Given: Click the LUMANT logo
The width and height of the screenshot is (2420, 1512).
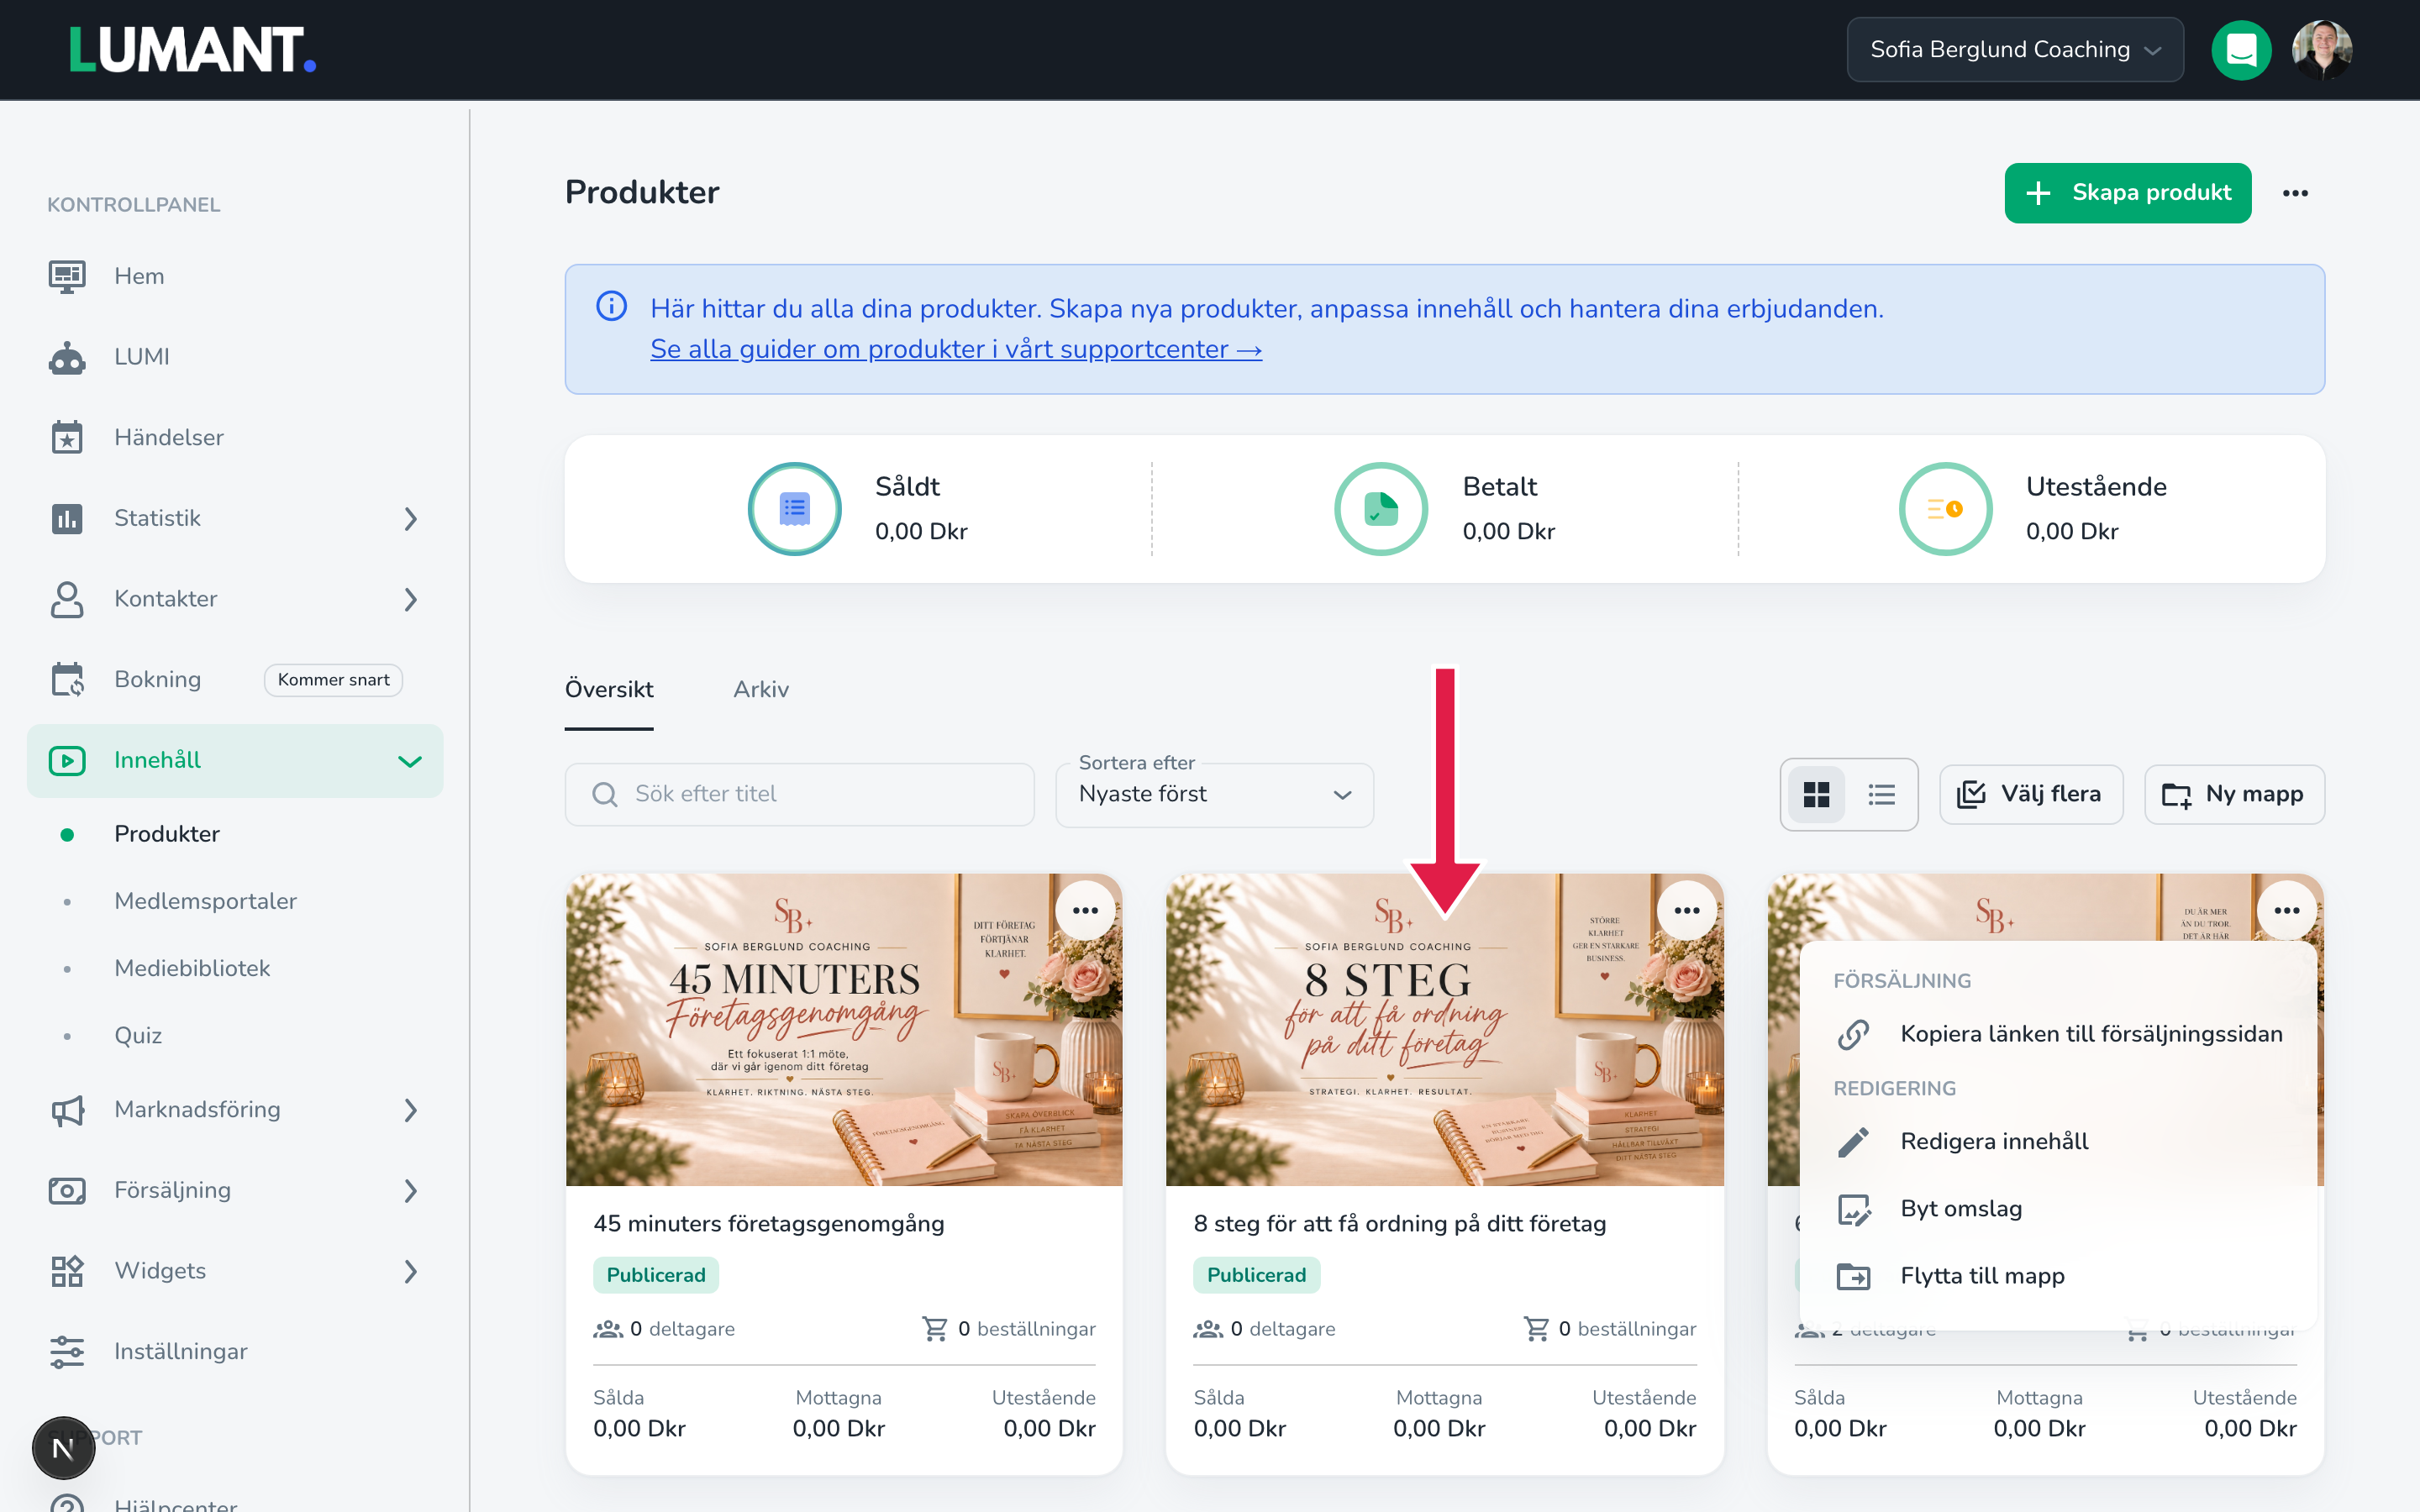Looking at the screenshot, I should pyautogui.click(x=192, y=50).
